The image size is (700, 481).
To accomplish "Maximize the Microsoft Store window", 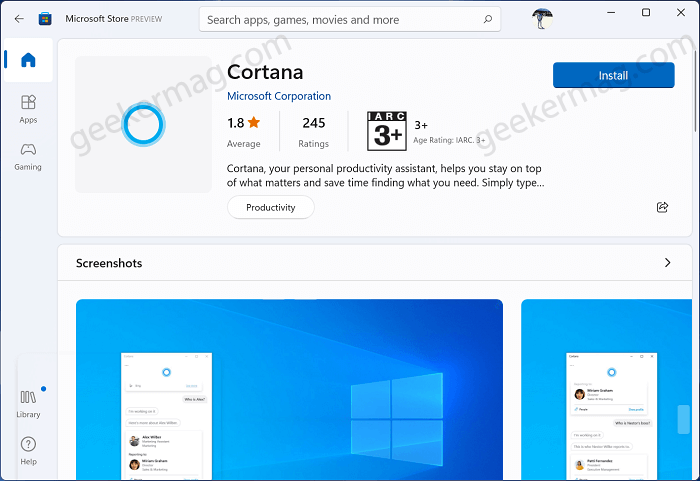I will tap(646, 13).
